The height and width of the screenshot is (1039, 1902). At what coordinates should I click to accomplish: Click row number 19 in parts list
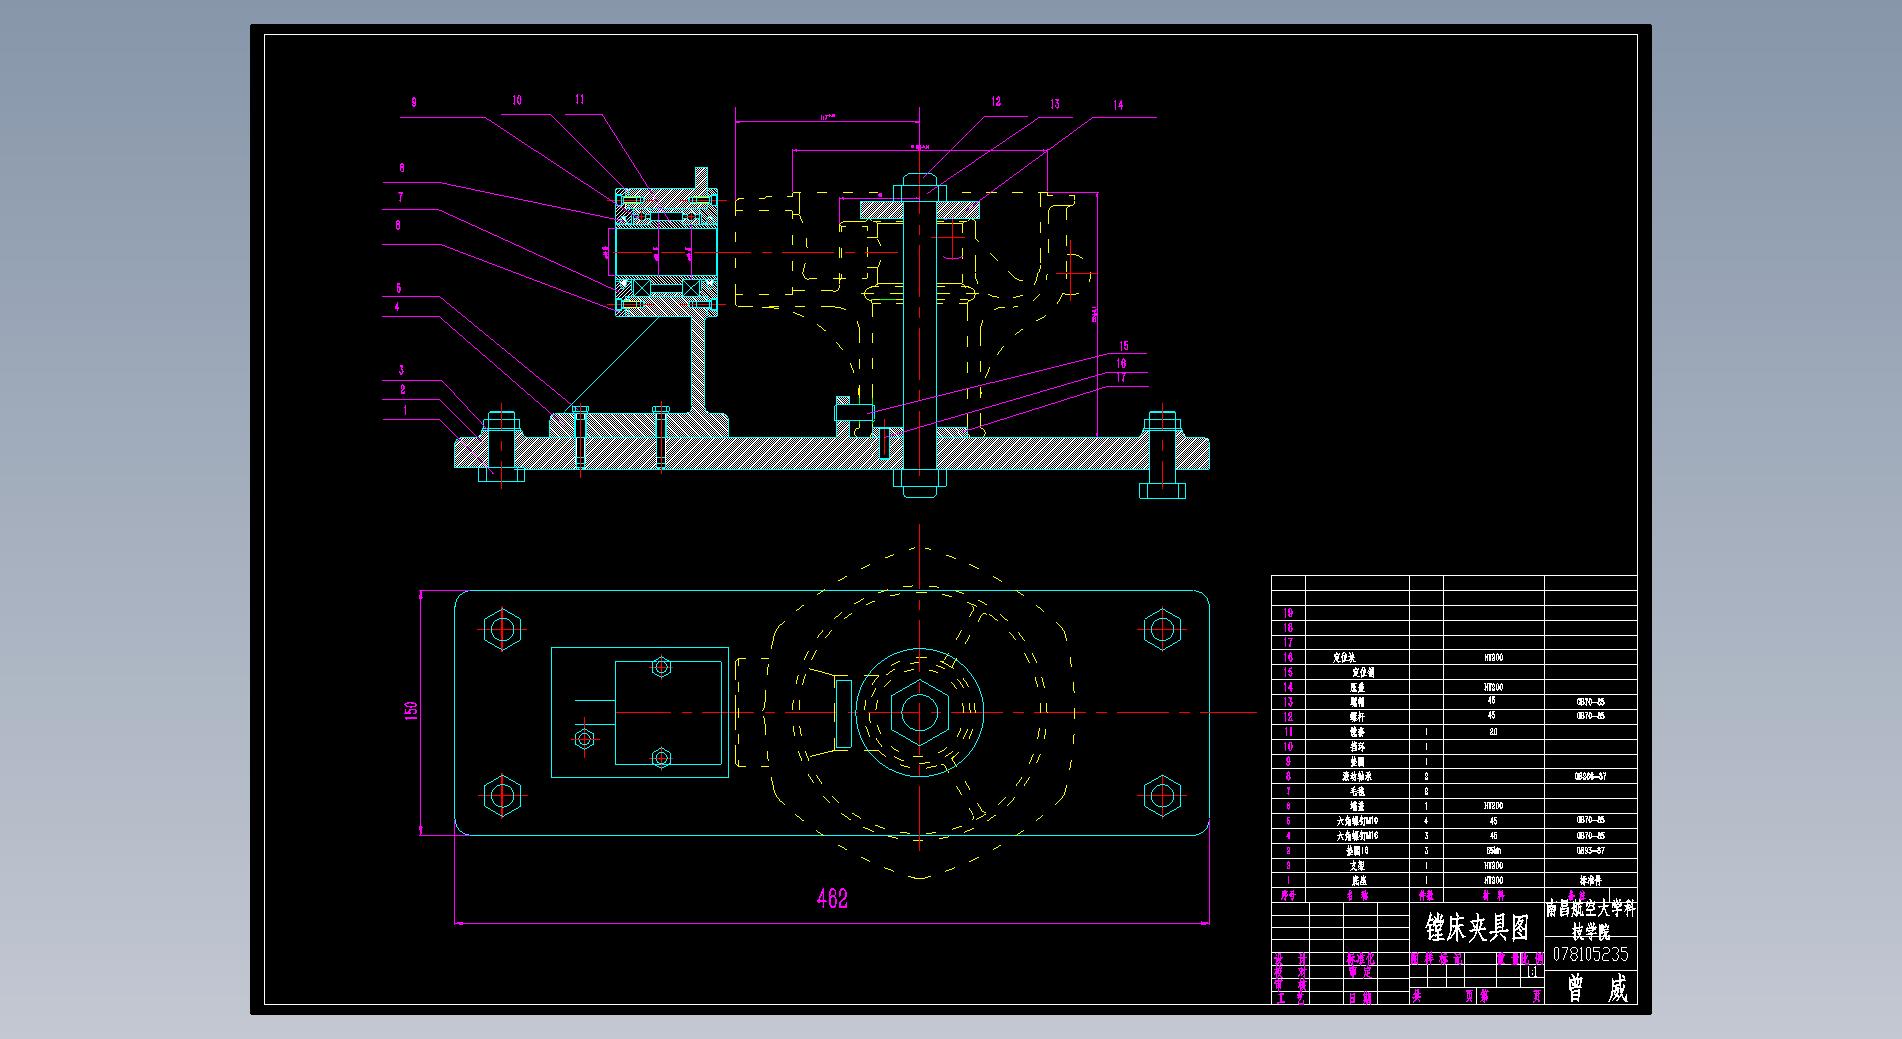(x=1288, y=613)
